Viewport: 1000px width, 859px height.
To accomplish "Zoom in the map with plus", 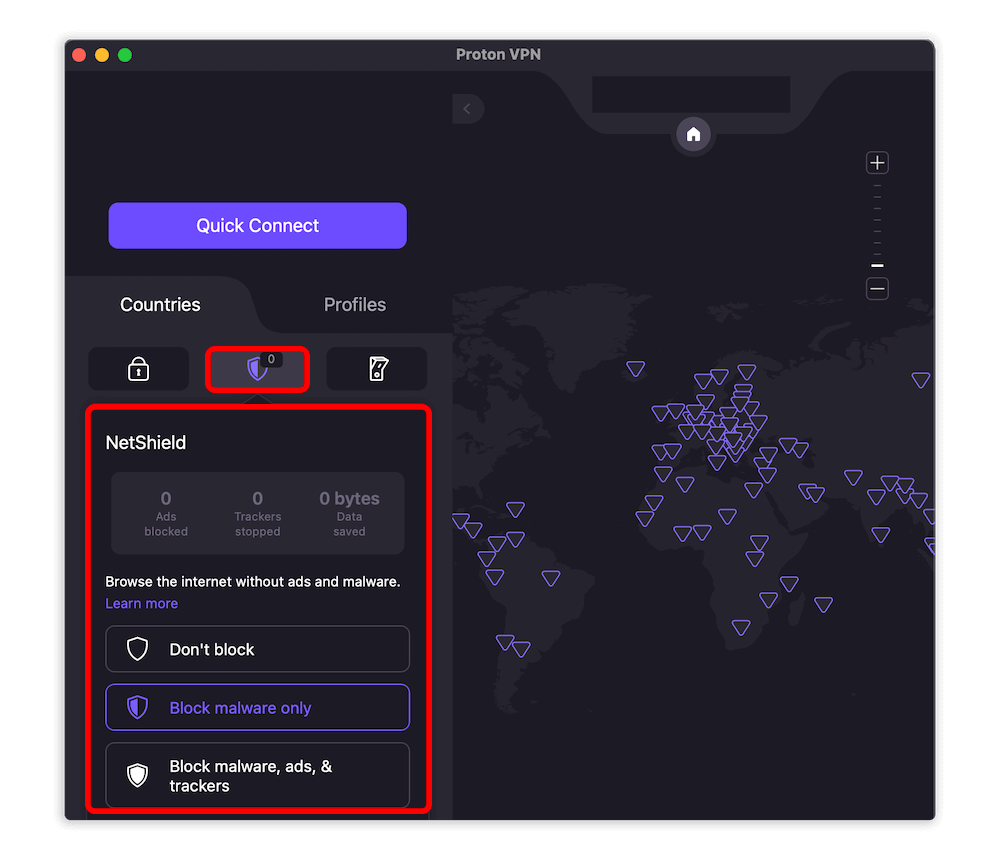I will pyautogui.click(x=878, y=163).
